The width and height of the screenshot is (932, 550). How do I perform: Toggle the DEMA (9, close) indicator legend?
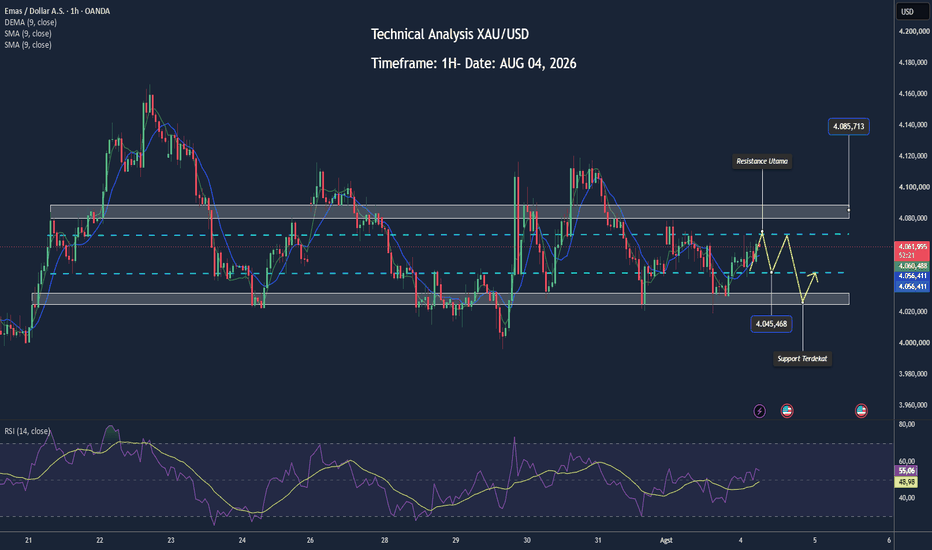point(30,23)
